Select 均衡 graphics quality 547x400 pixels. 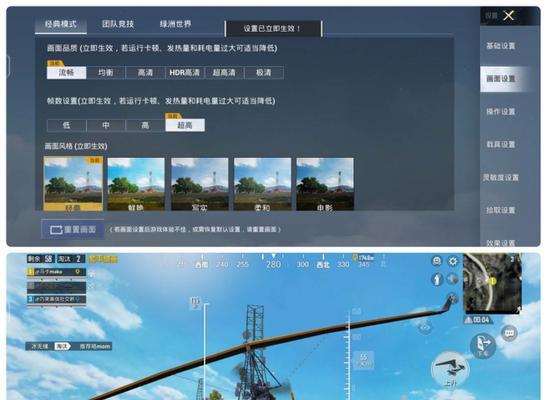tap(106, 73)
